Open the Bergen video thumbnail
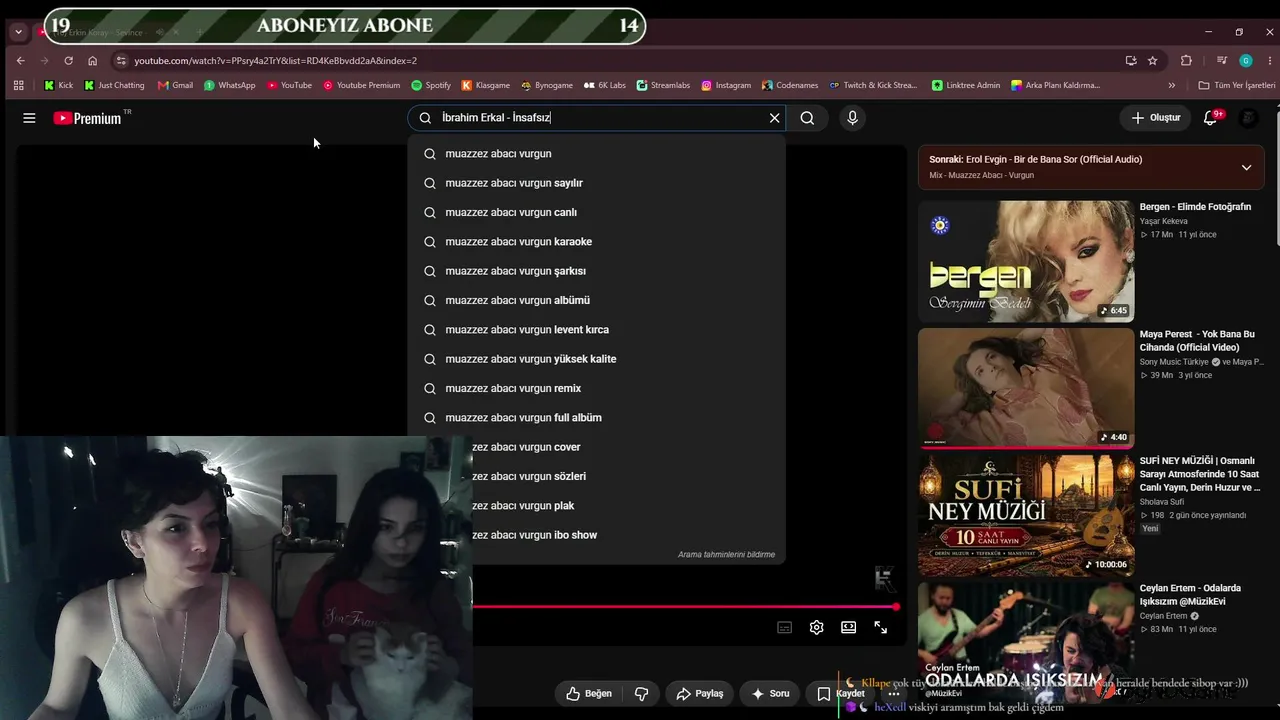 click(x=1026, y=262)
